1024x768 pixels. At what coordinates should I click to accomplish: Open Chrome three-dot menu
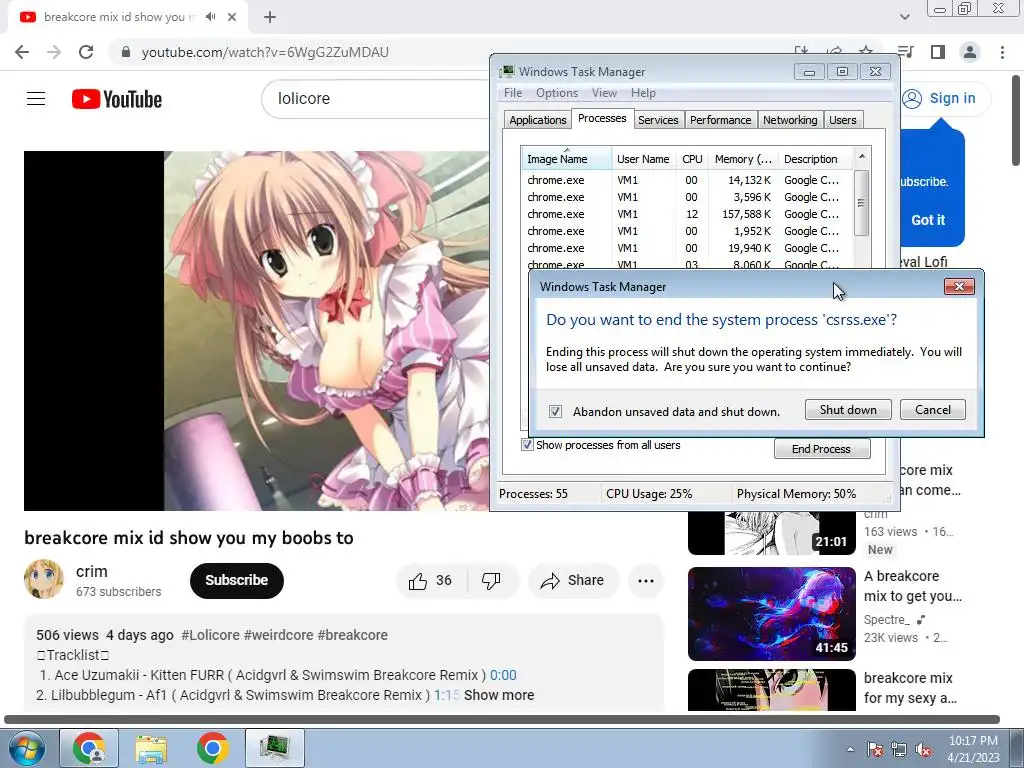(1002, 52)
